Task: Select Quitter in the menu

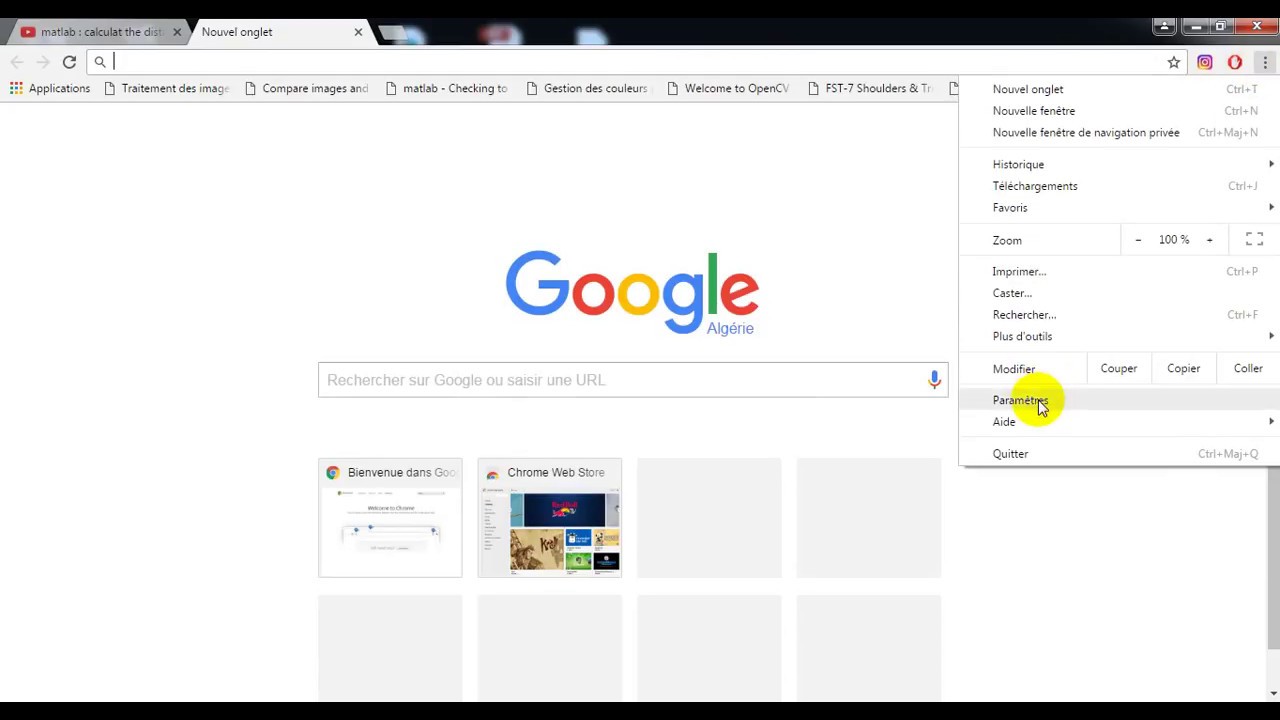Action: point(1119,454)
